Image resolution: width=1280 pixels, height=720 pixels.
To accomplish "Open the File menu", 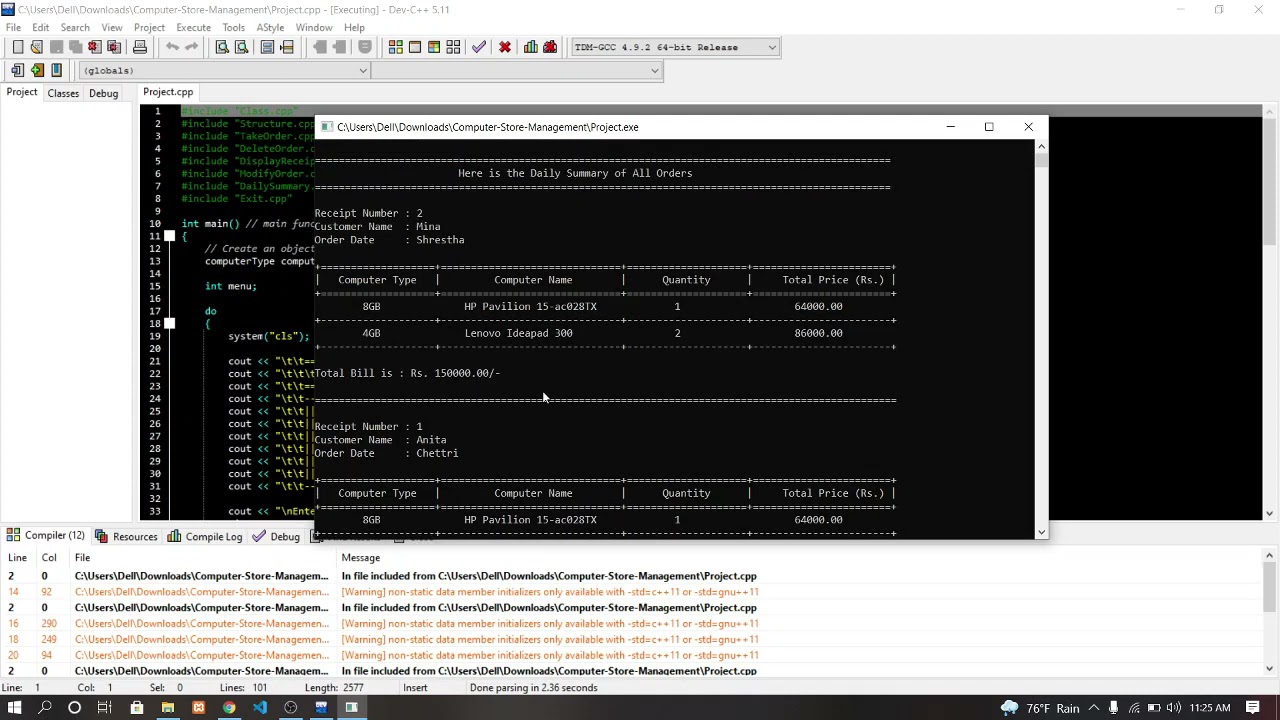I will coord(13,27).
